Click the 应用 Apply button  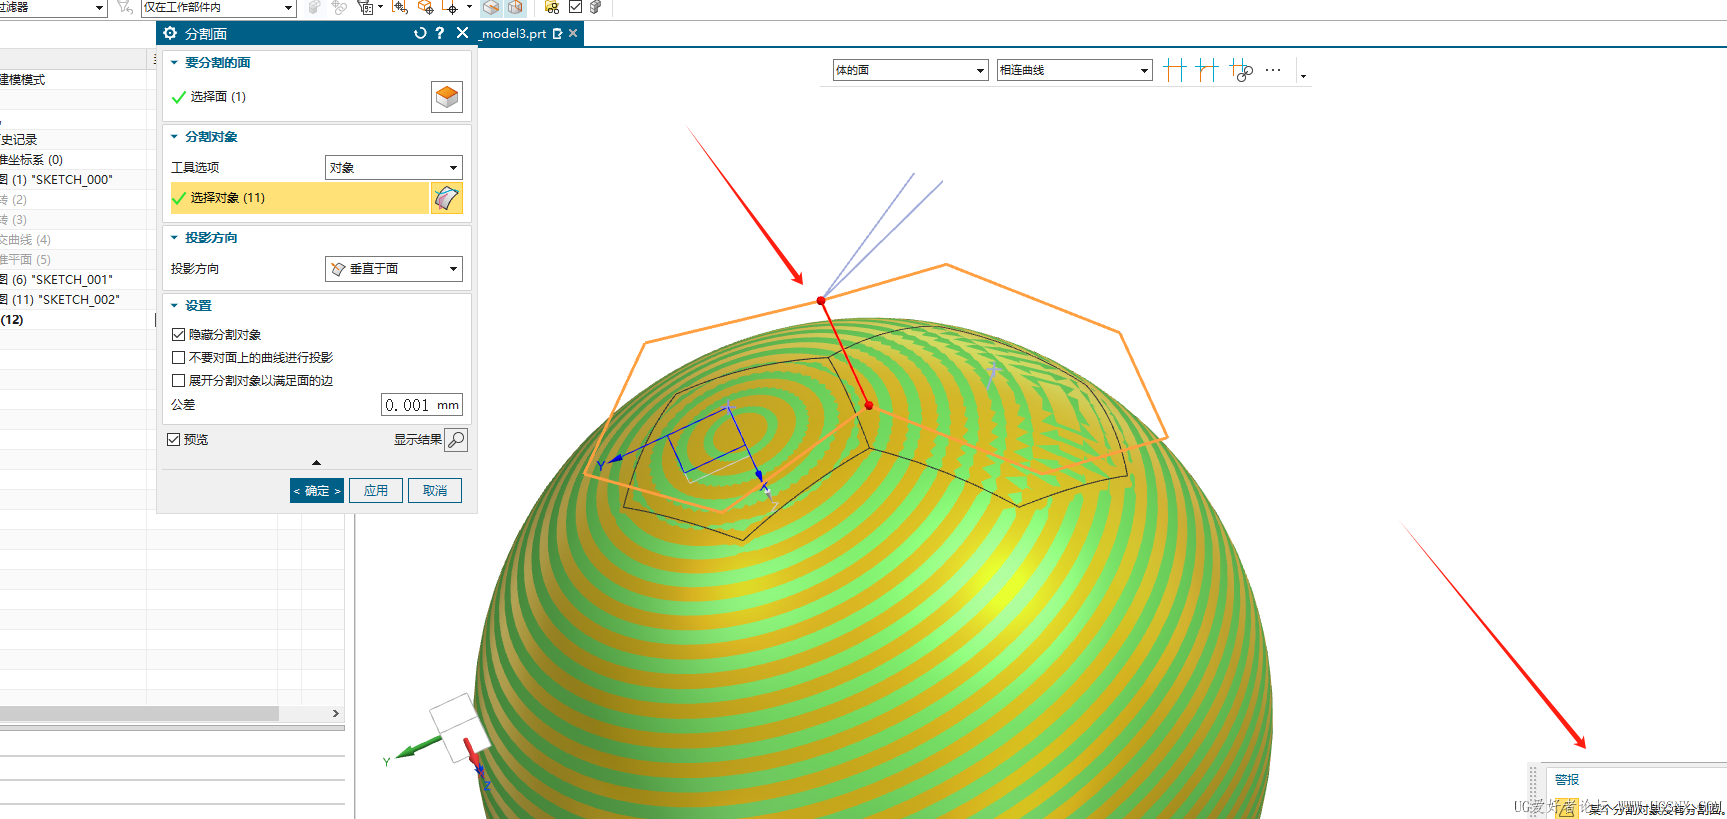[x=375, y=490]
